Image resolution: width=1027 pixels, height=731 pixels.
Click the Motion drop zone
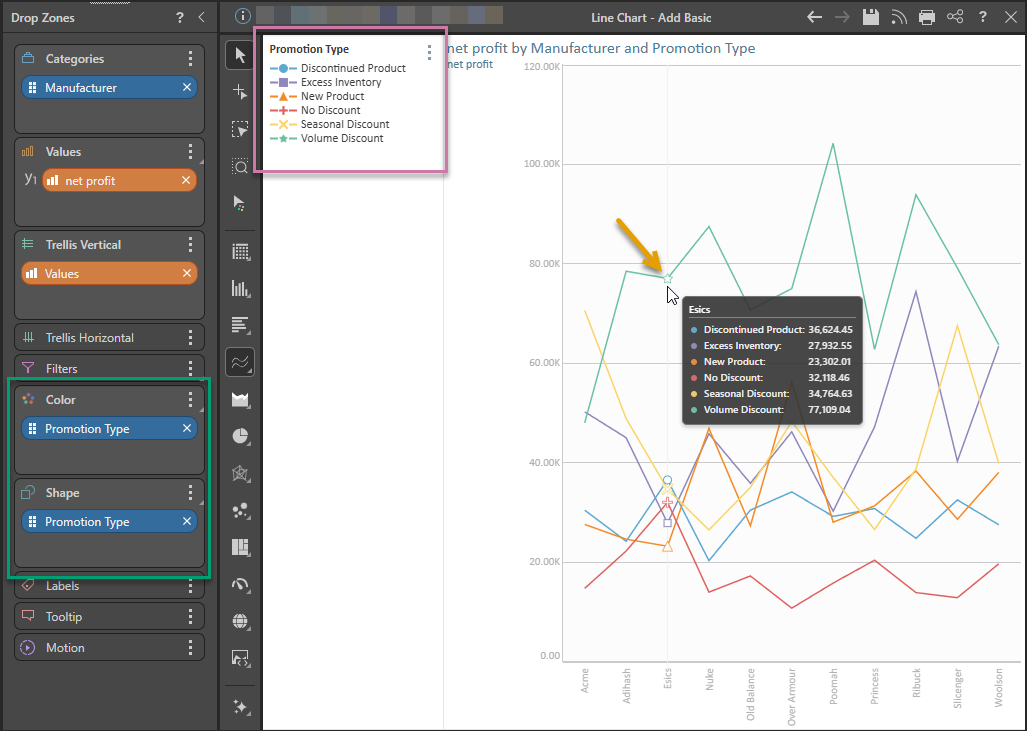pyautogui.click(x=109, y=647)
